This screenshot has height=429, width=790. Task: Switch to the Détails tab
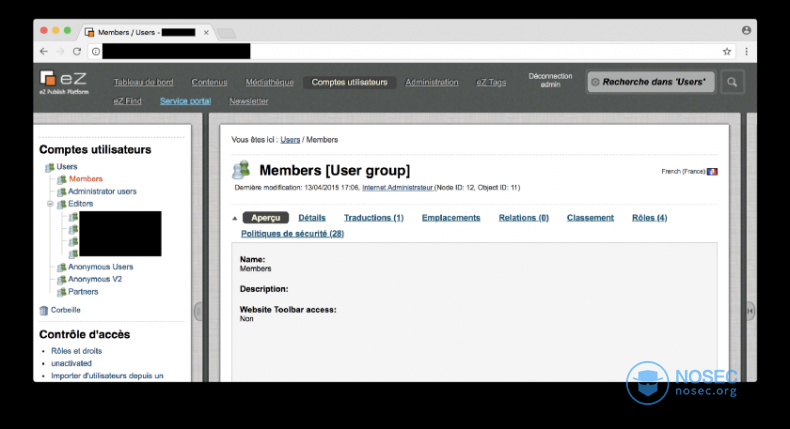312,218
